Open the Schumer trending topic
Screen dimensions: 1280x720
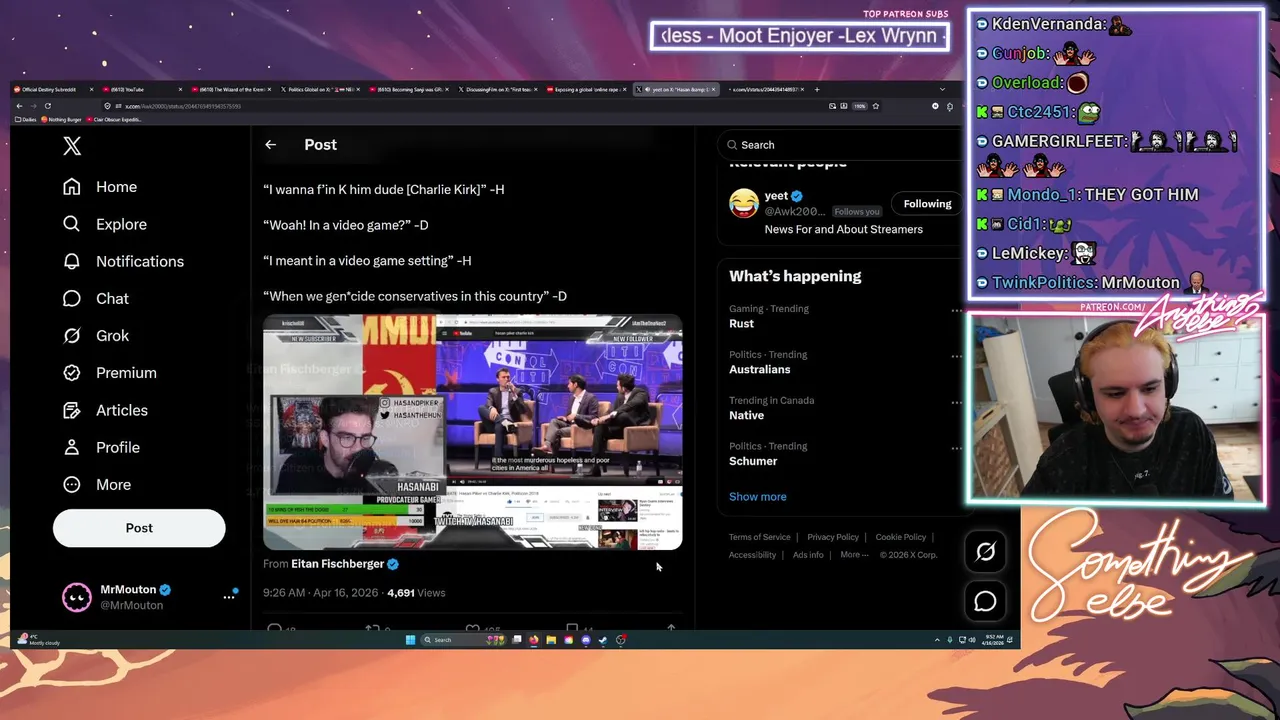(753, 461)
